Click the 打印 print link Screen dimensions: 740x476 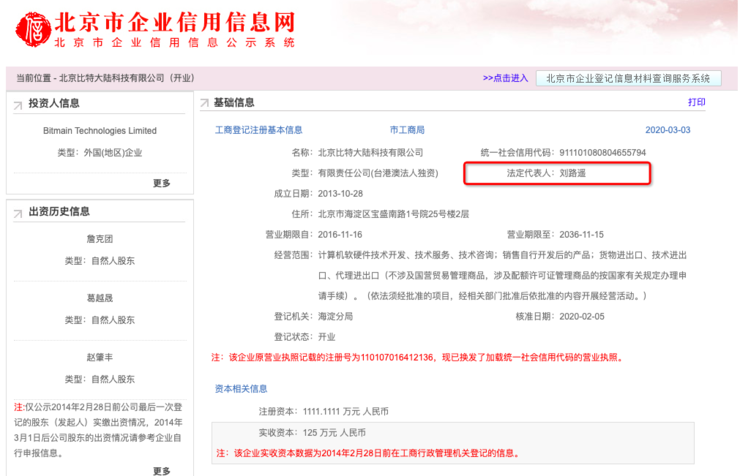click(x=697, y=102)
